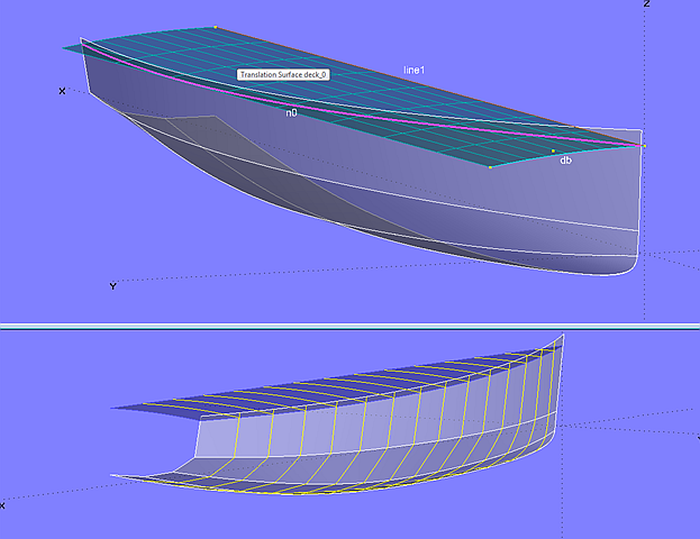
Task: Click the Z axis label at top right
Action: point(647,5)
